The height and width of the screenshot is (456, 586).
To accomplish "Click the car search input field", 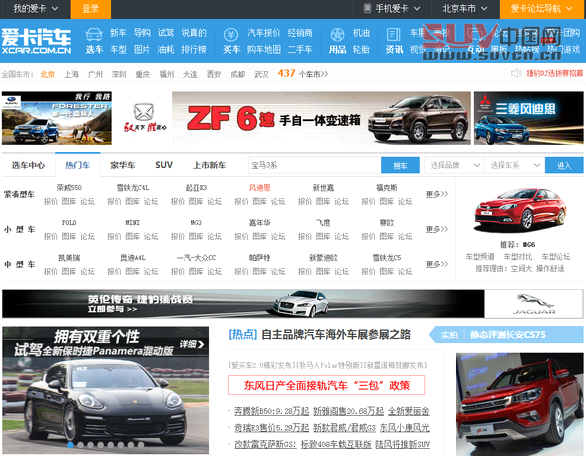I will tap(315, 165).
